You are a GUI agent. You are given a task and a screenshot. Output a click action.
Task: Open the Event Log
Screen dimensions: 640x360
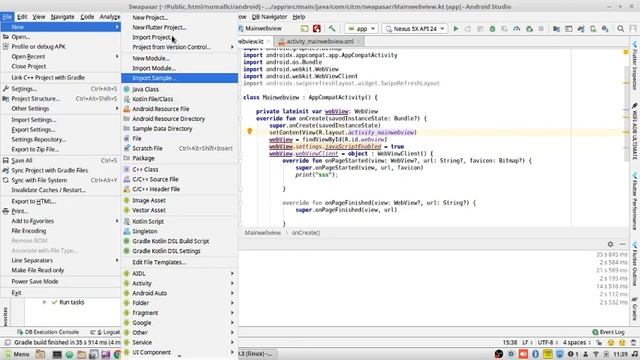coord(608,332)
